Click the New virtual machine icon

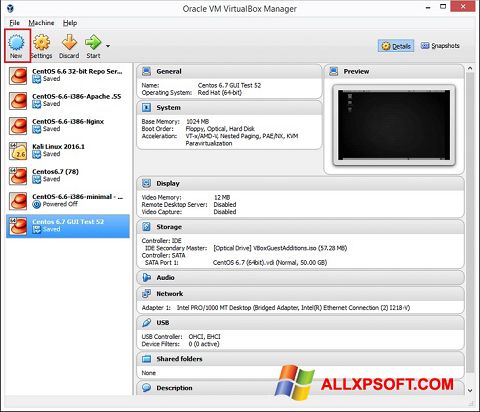tap(16, 43)
